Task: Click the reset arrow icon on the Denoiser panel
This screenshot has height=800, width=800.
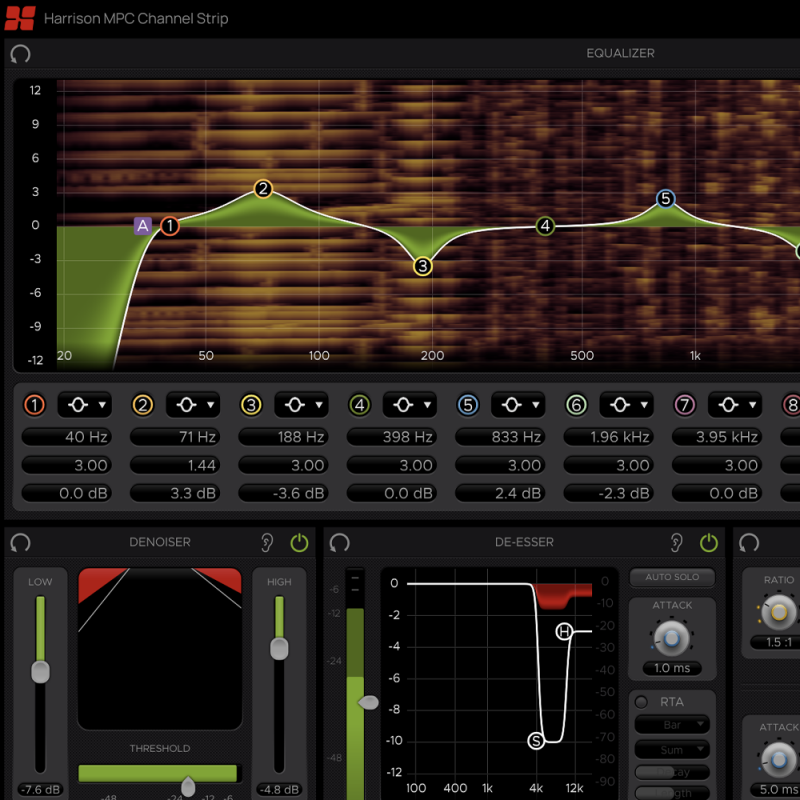Action: pyautogui.click(x=20, y=542)
